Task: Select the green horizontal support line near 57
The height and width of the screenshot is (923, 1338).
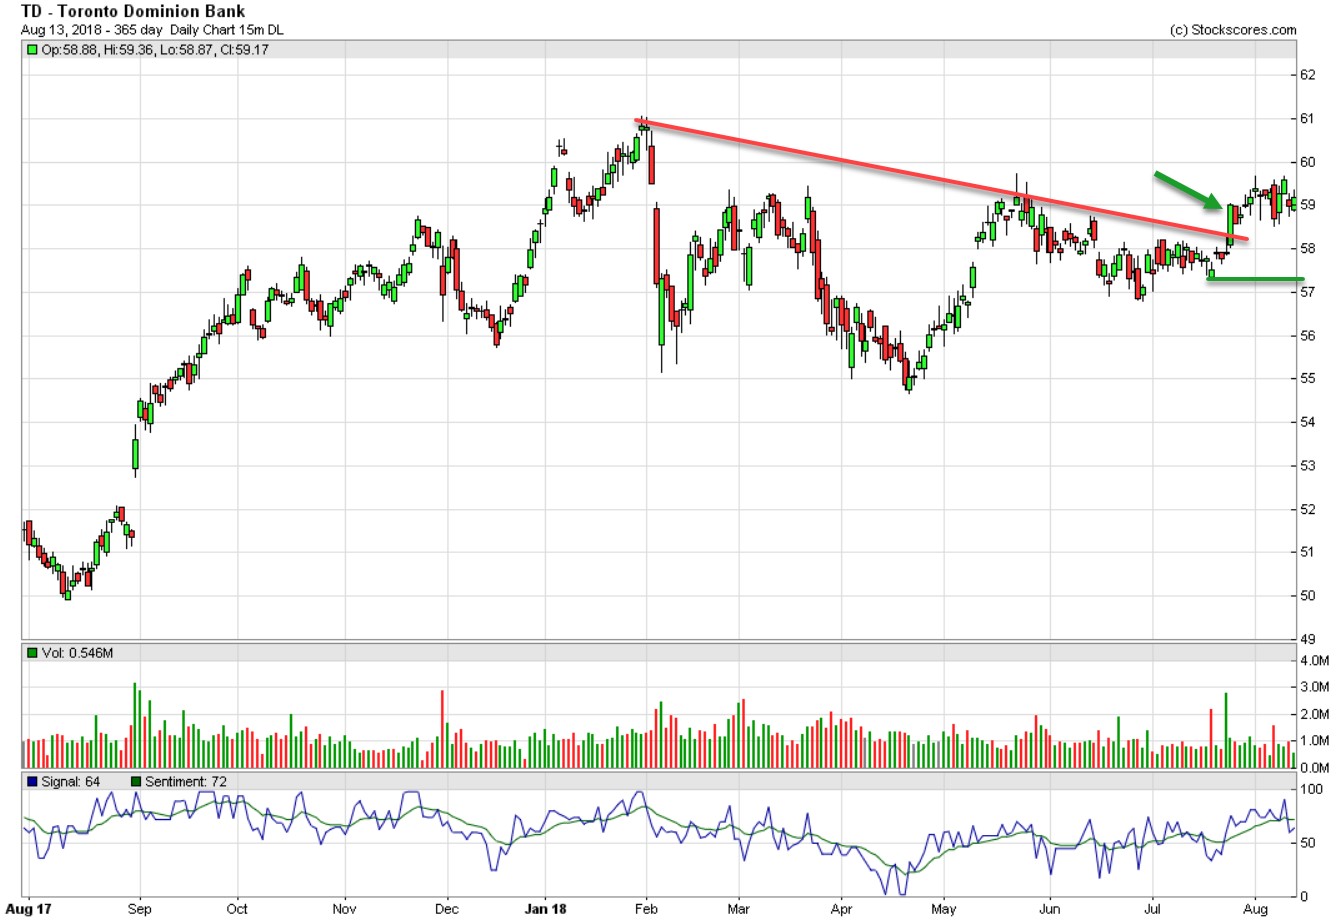Action: [1268, 279]
